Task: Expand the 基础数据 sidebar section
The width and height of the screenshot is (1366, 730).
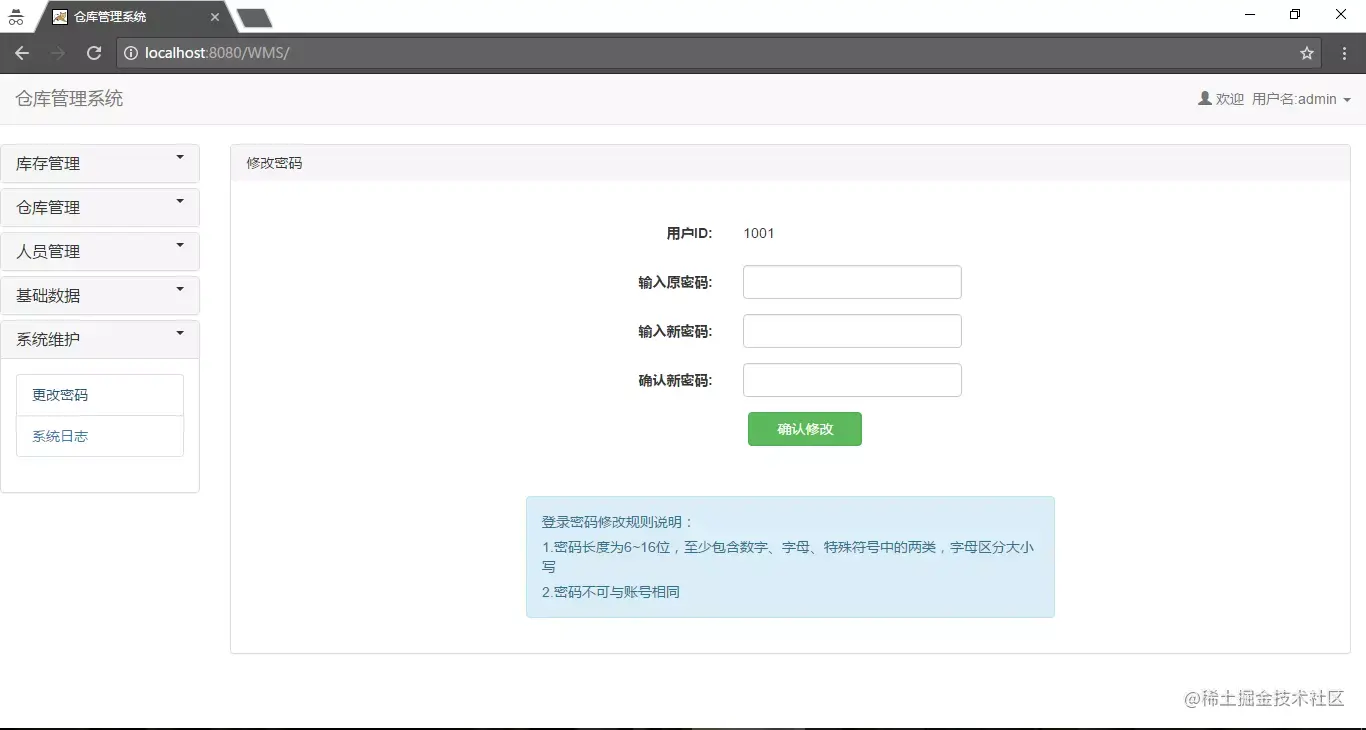Action: 100,296
